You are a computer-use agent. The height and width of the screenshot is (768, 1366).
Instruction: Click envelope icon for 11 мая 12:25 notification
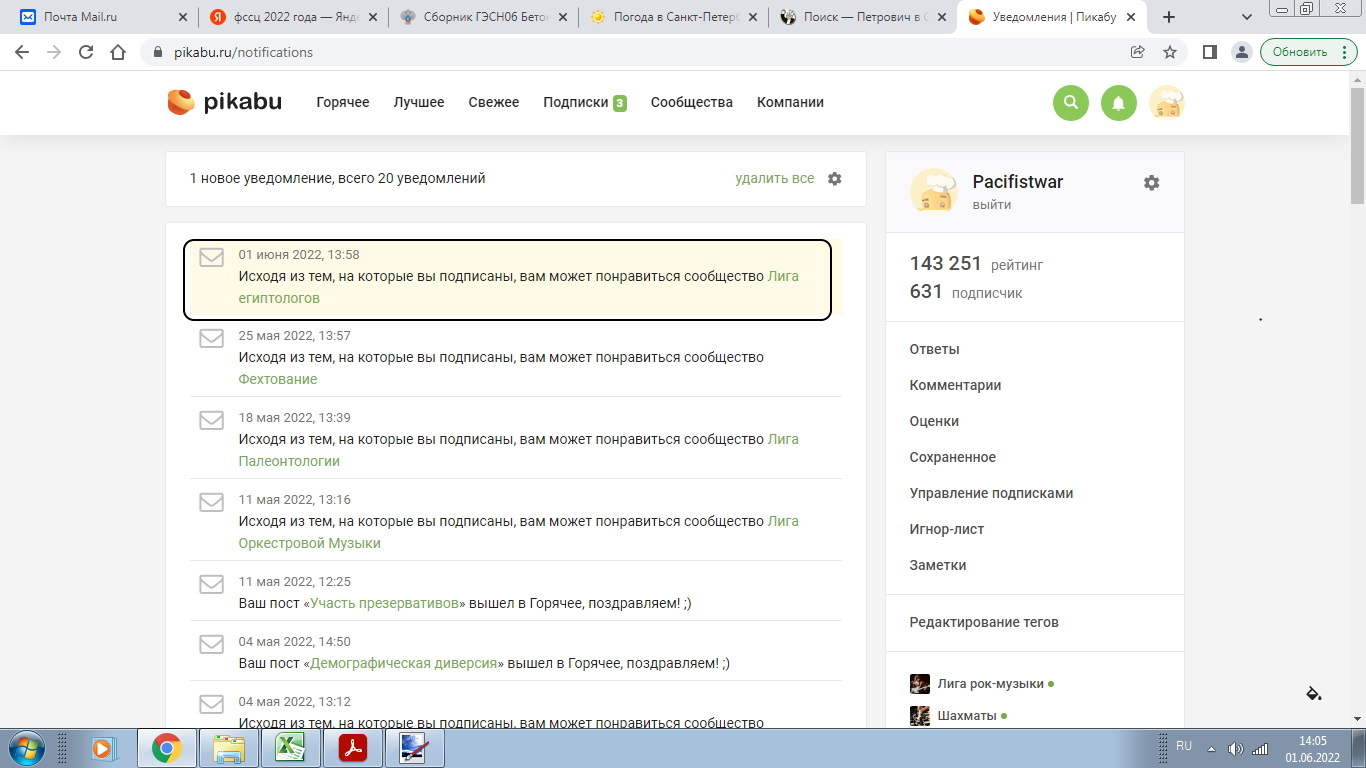pos(211,584)
